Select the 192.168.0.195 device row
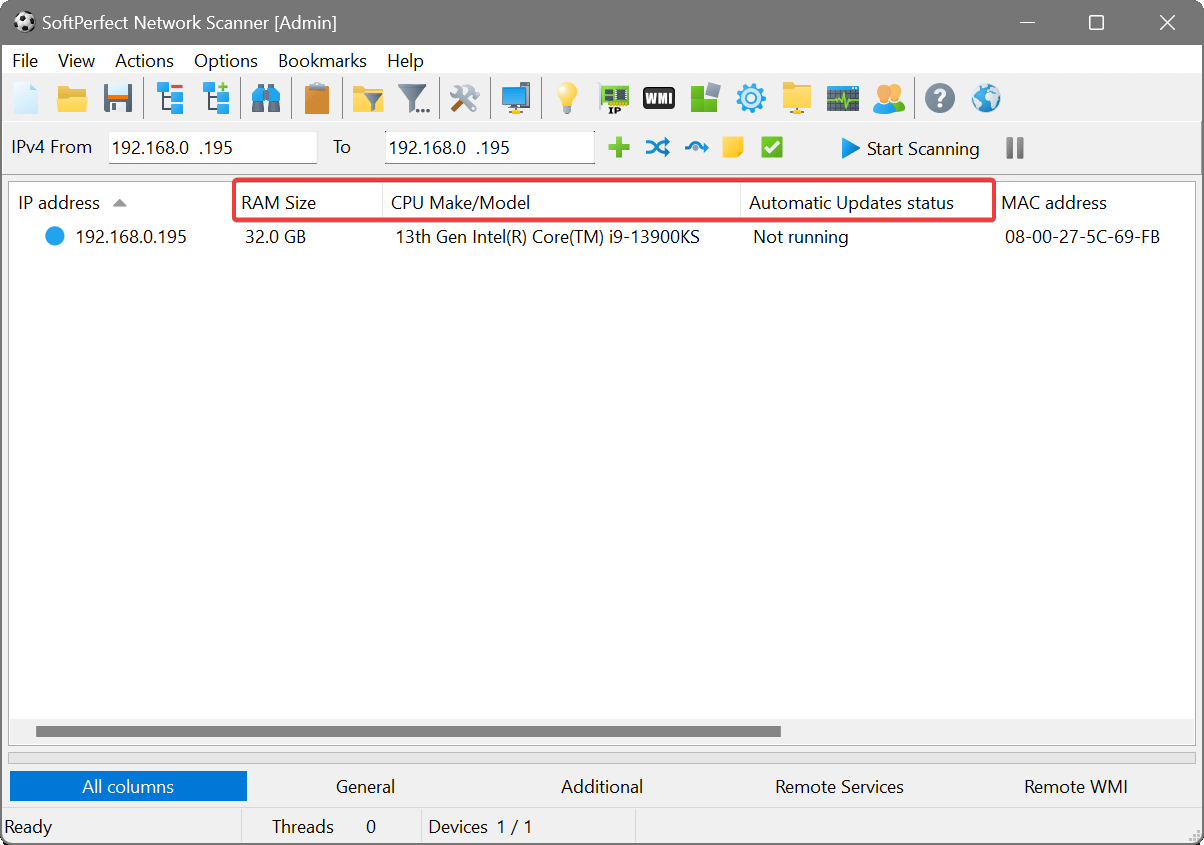The image size is (1204, 845). tap(602, 237)
